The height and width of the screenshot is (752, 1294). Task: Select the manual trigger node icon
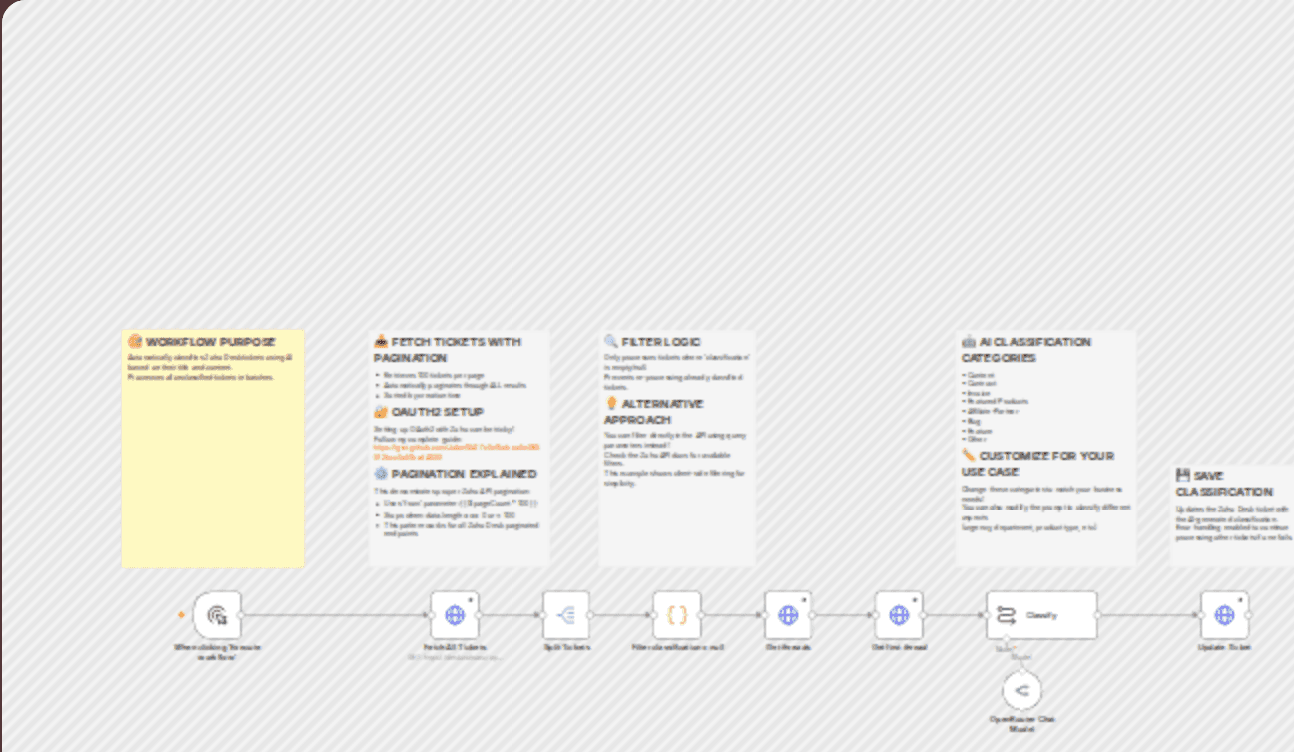(217, 615)
